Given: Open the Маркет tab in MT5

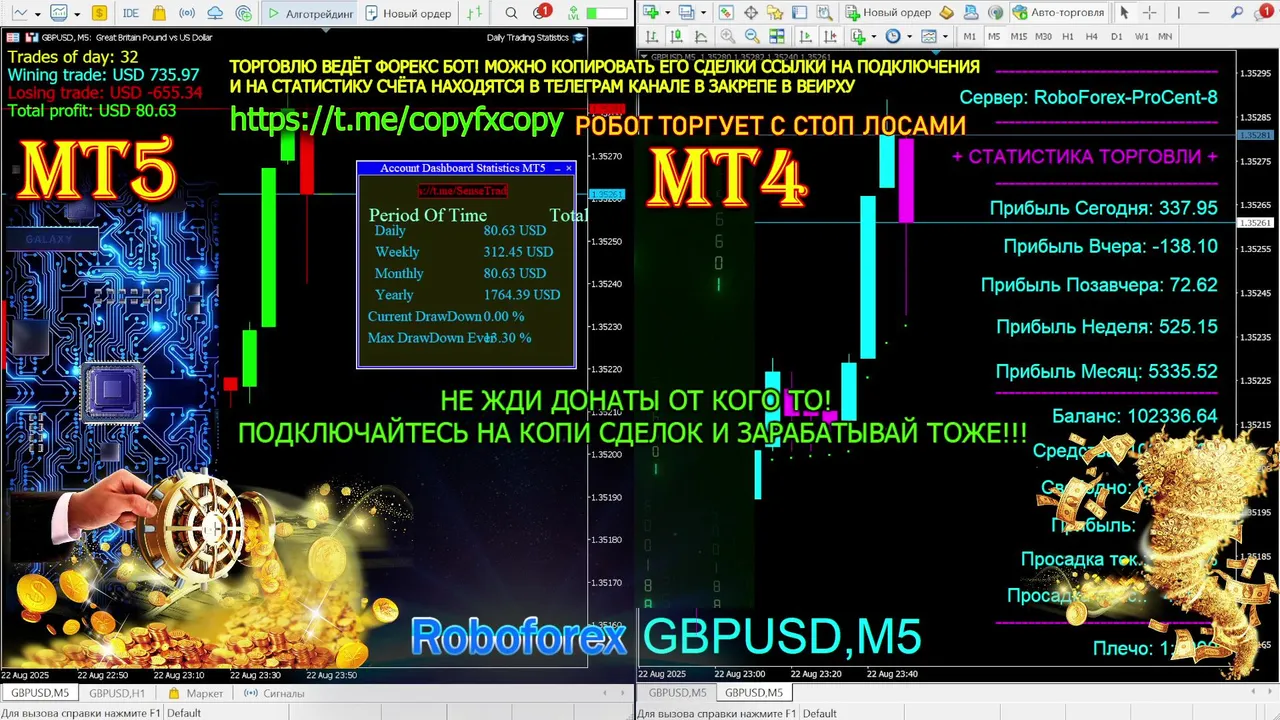Looking at the screenshot, I should [x=196, y=693].
